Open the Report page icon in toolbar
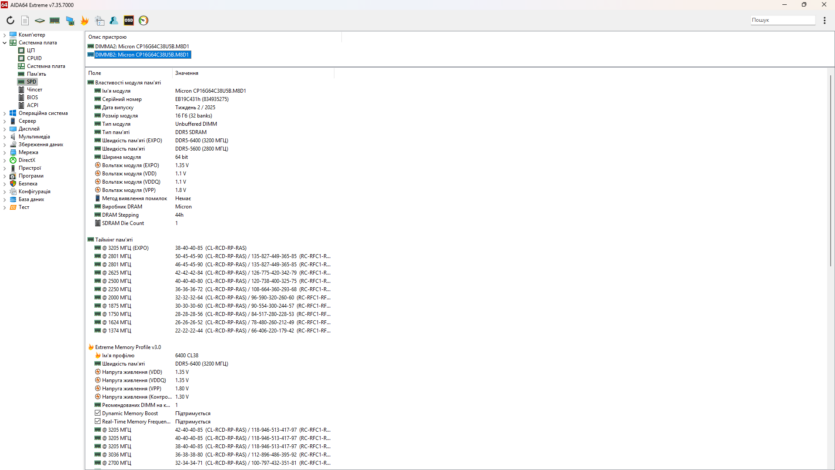This screenshot has height=470, width=835. [25, 20]
